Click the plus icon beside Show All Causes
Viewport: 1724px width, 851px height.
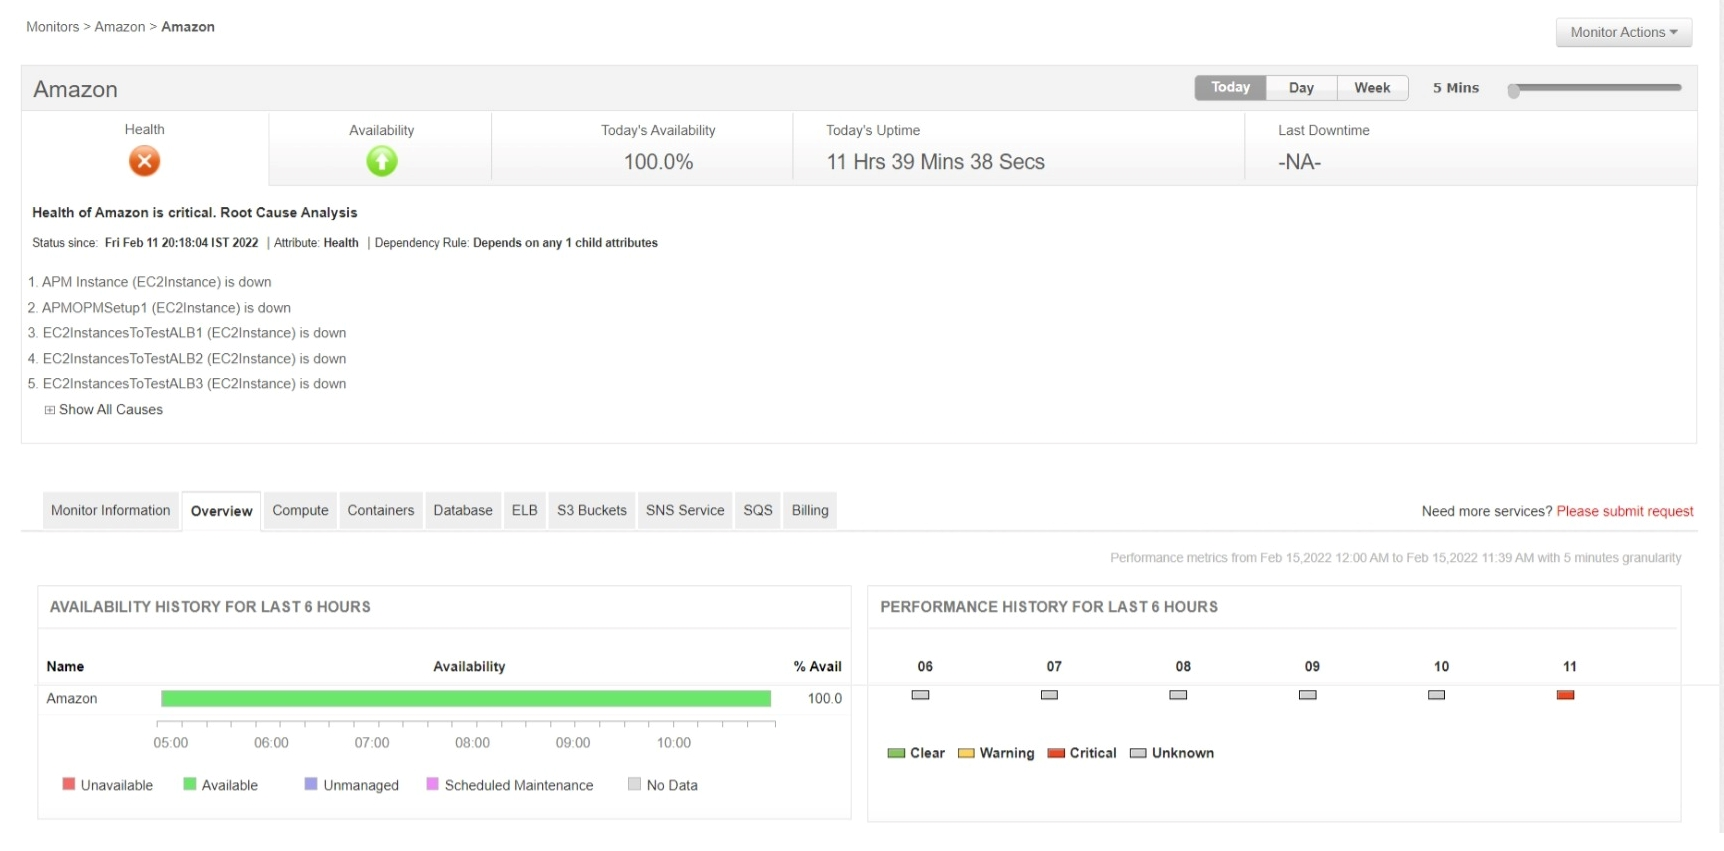click(49, 410)
